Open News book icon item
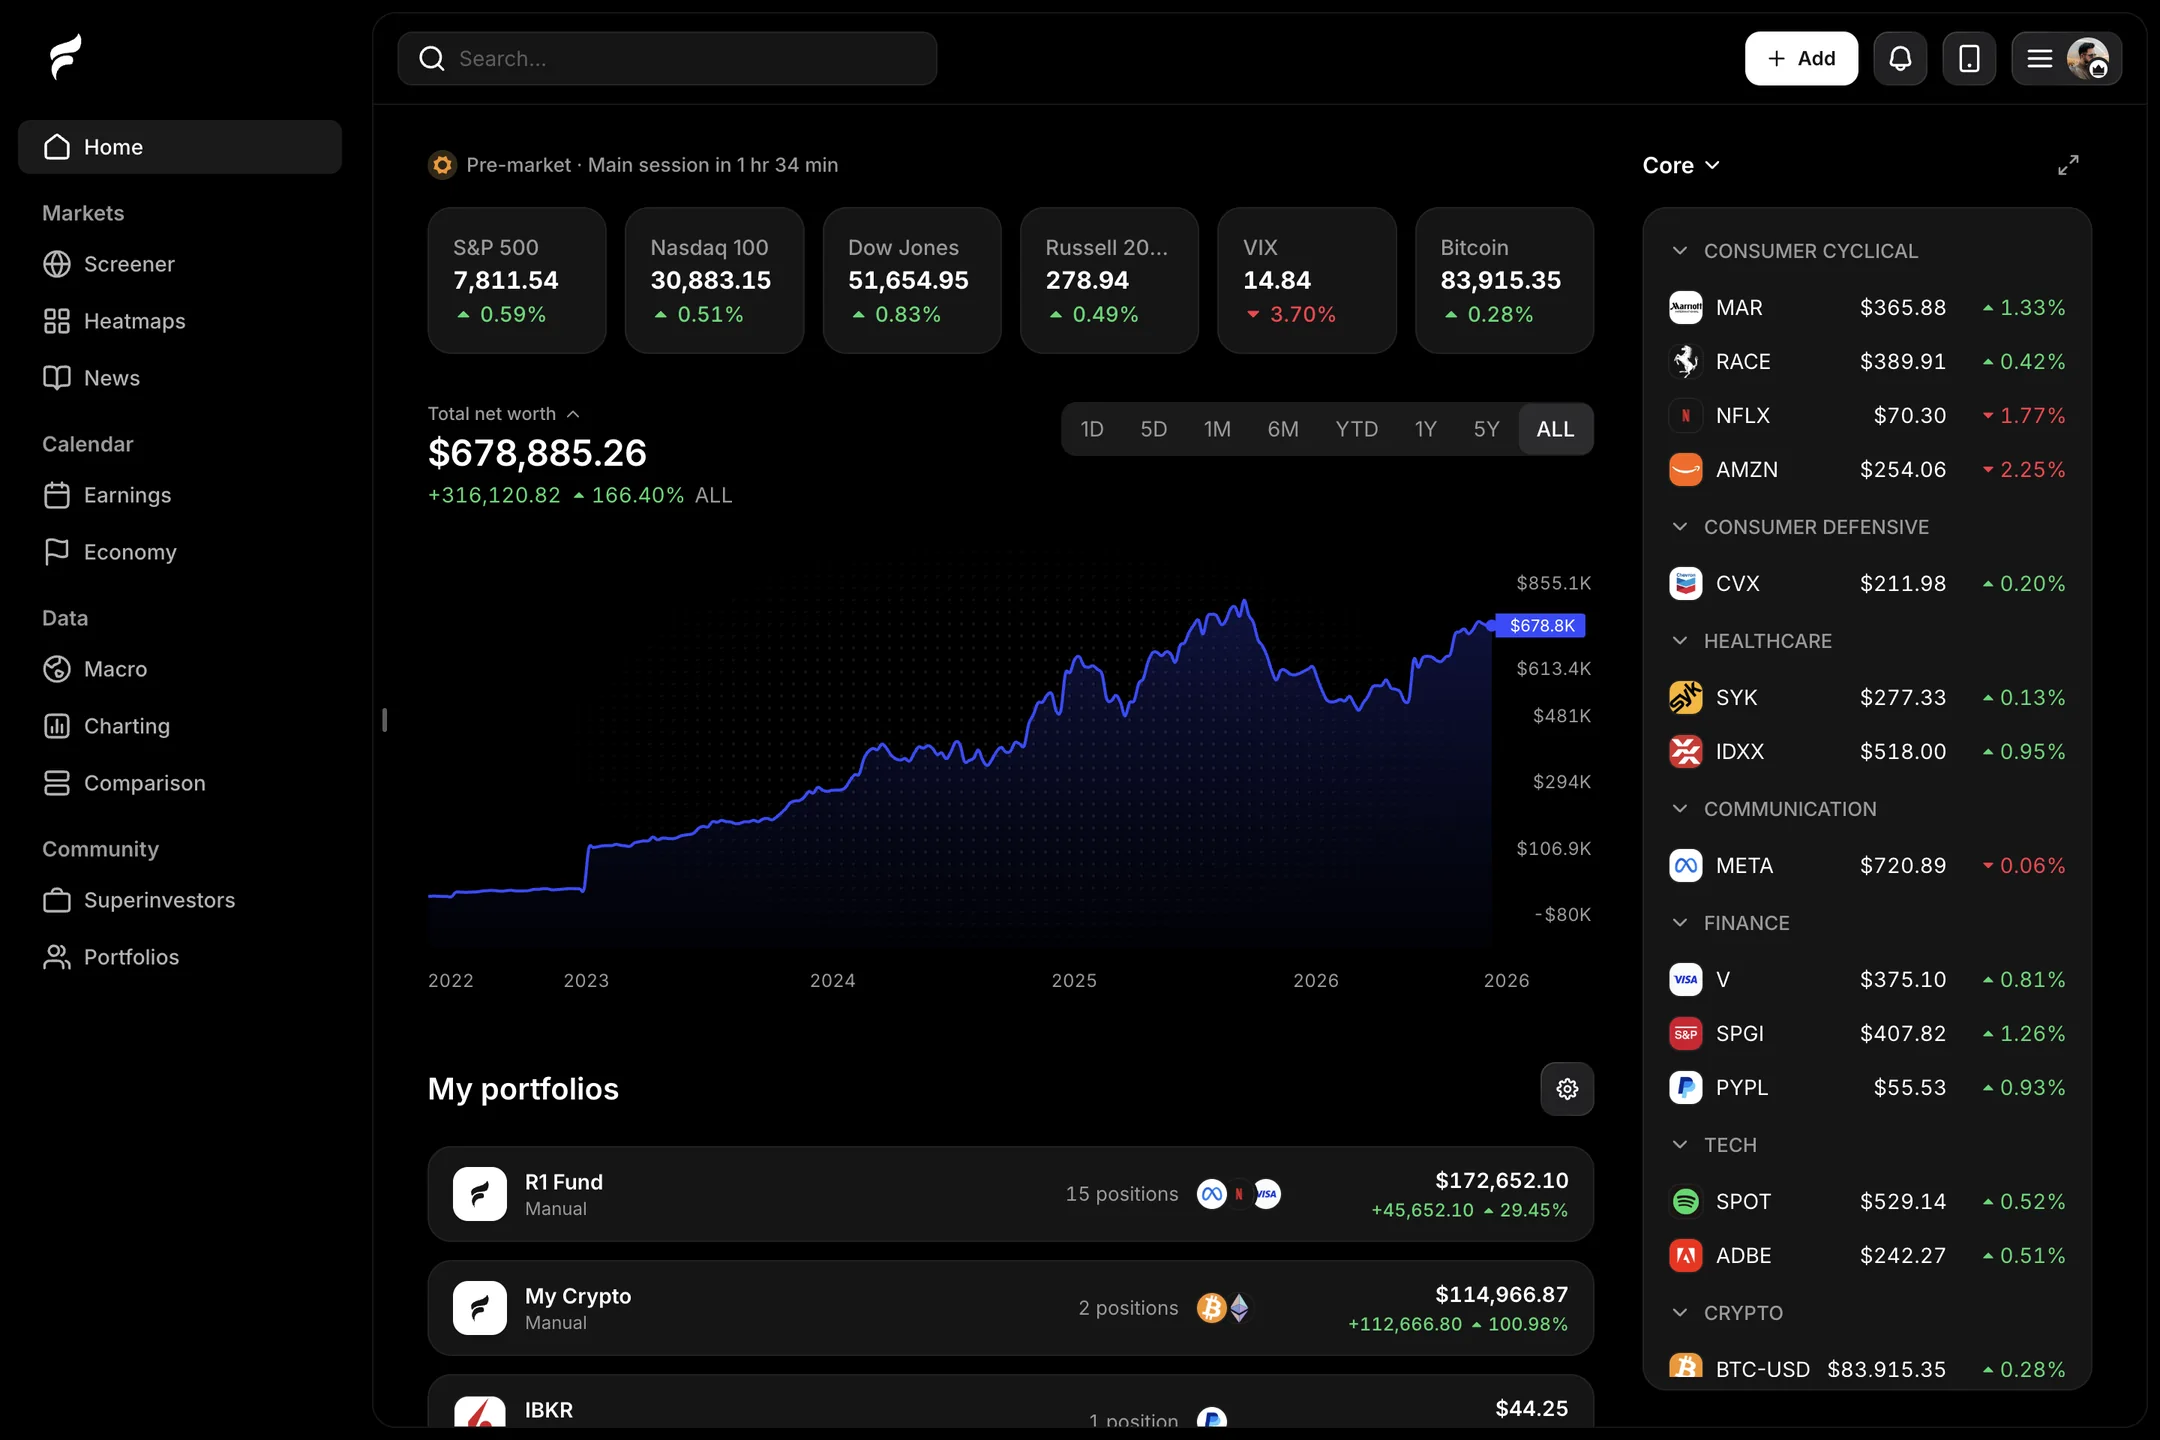Viewport: 2160px width, 1440px height. (x=57, y=378)
